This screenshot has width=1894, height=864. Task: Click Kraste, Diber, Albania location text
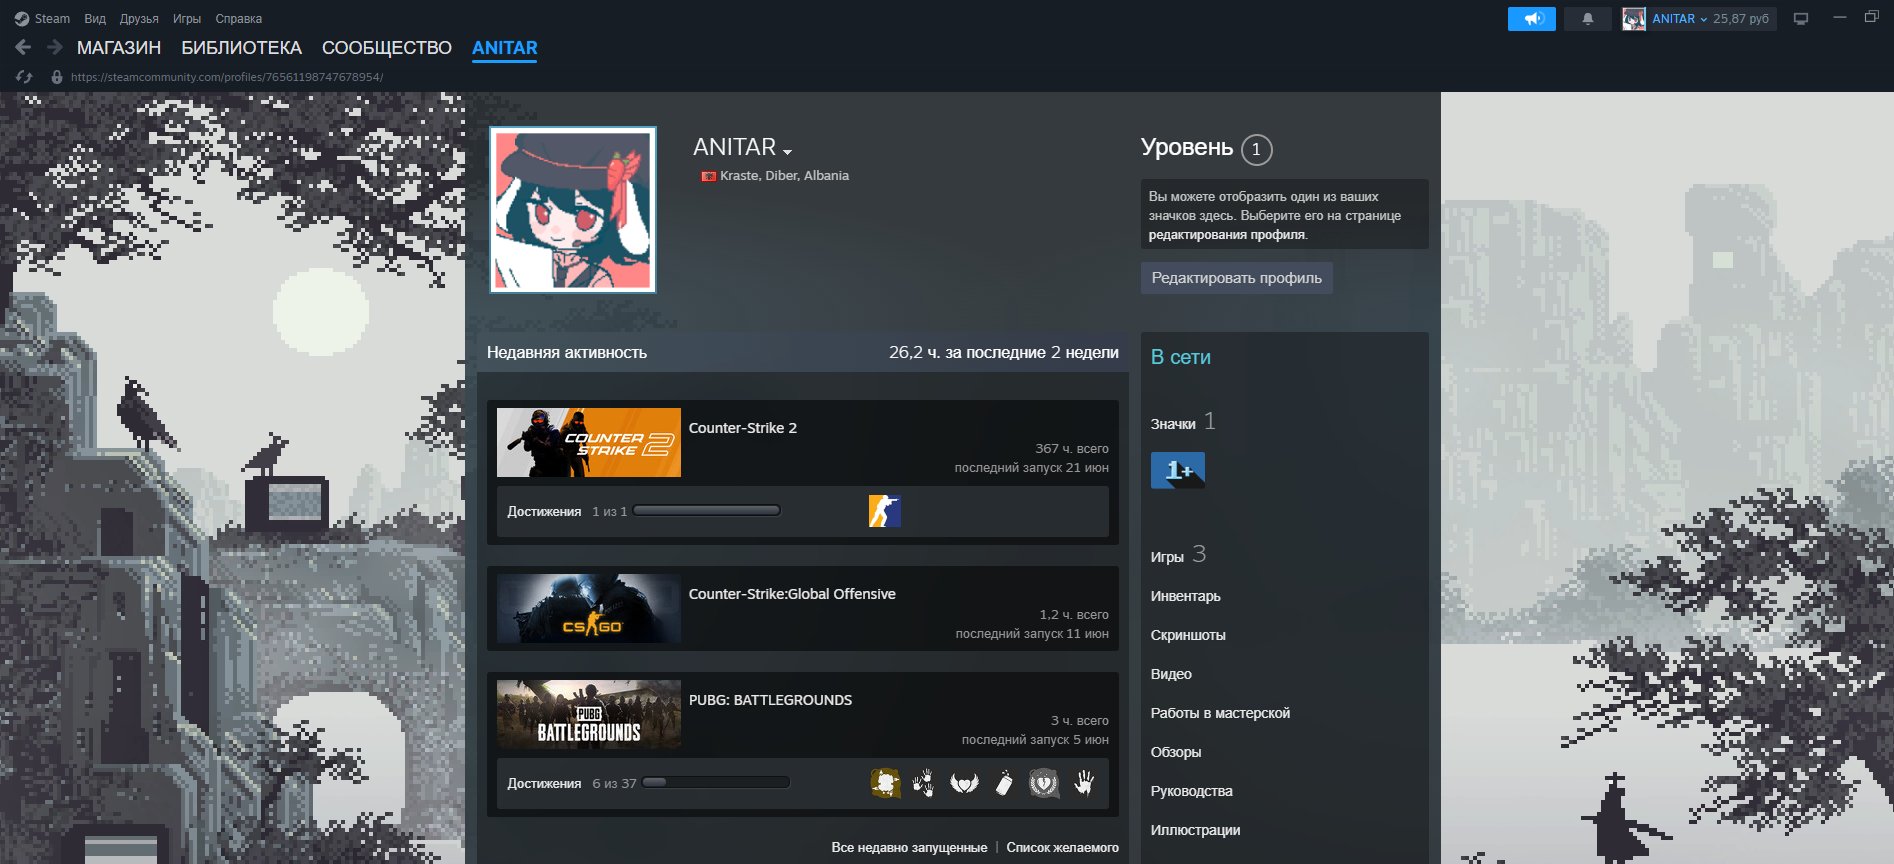784,175
